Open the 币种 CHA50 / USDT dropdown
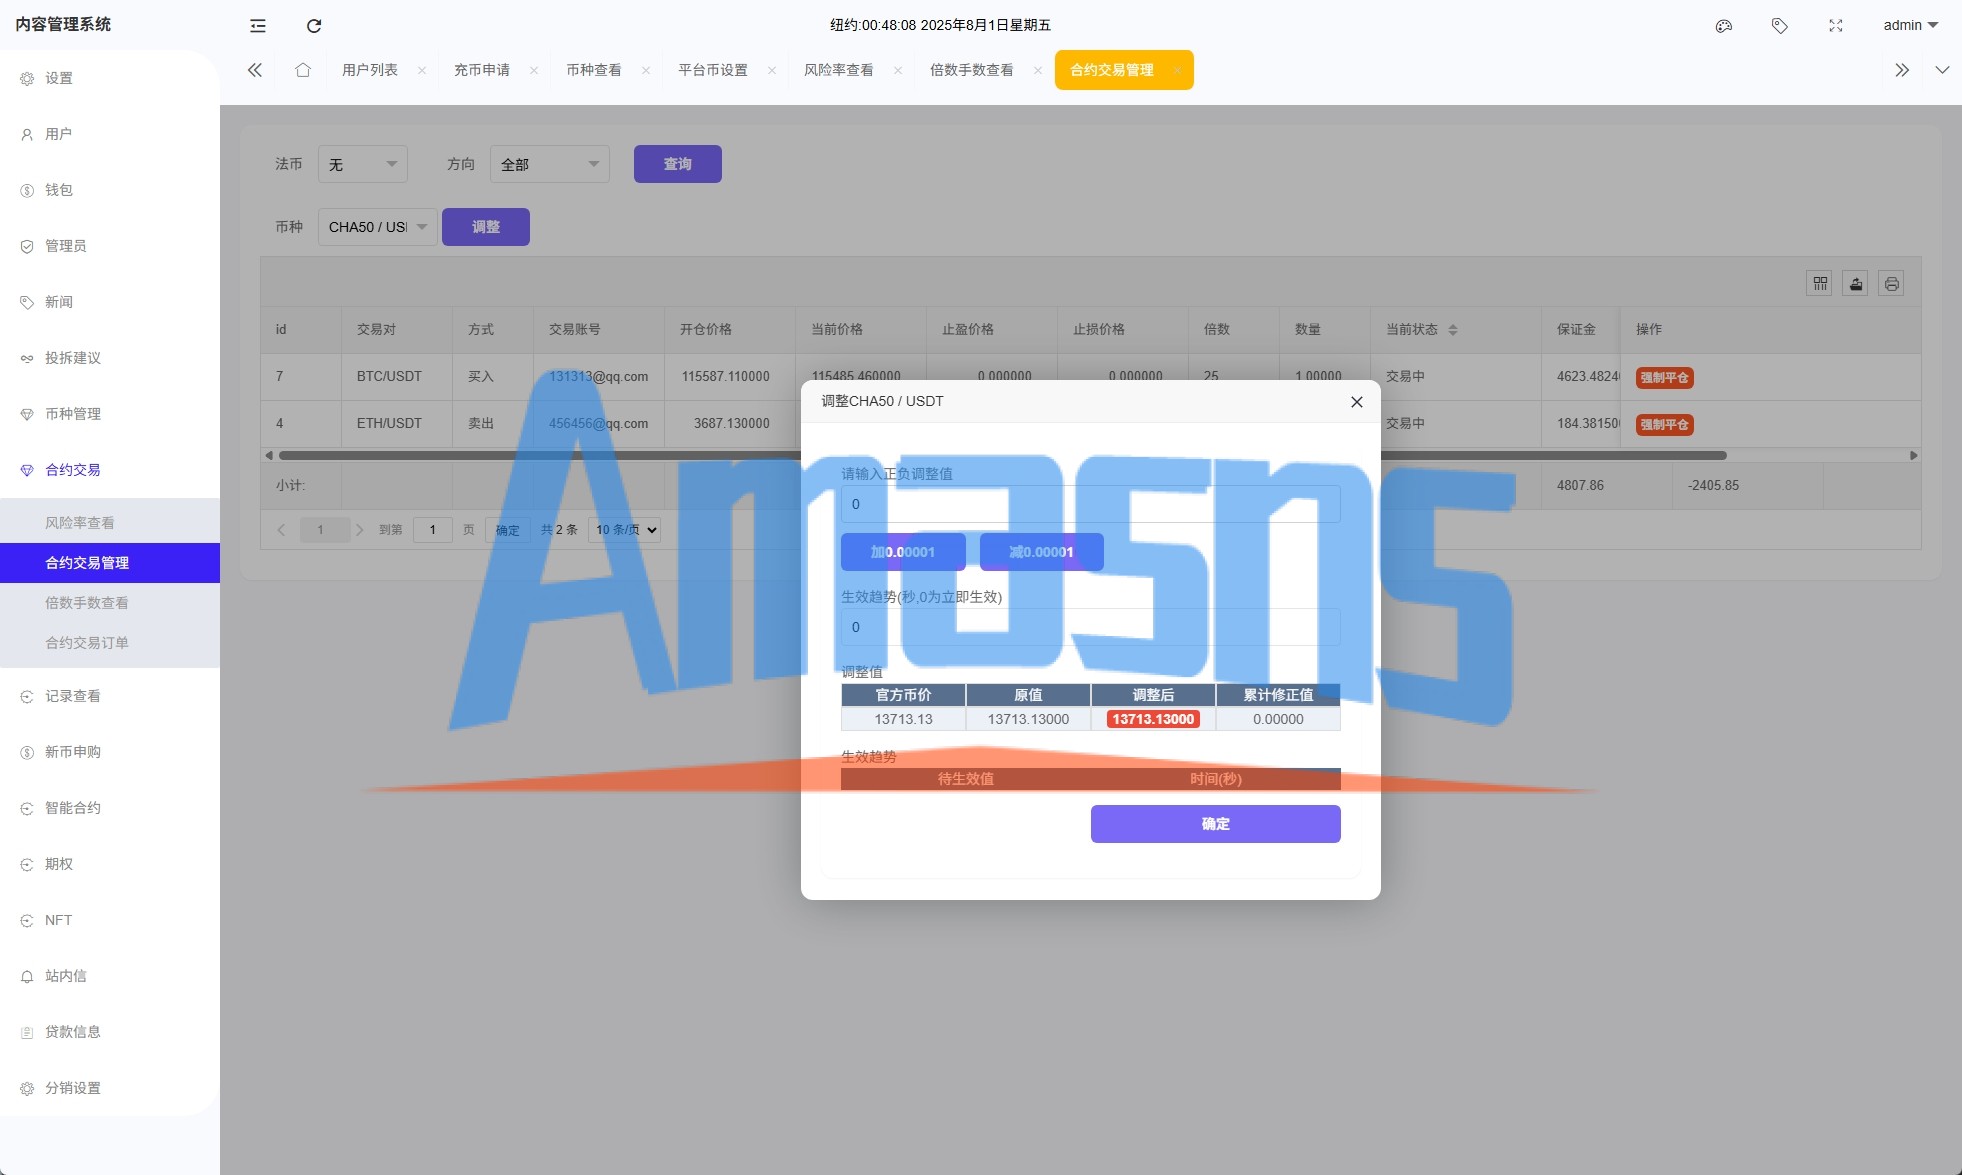The width and height of the screenshot is (1962, 1175). coord(378,227)
